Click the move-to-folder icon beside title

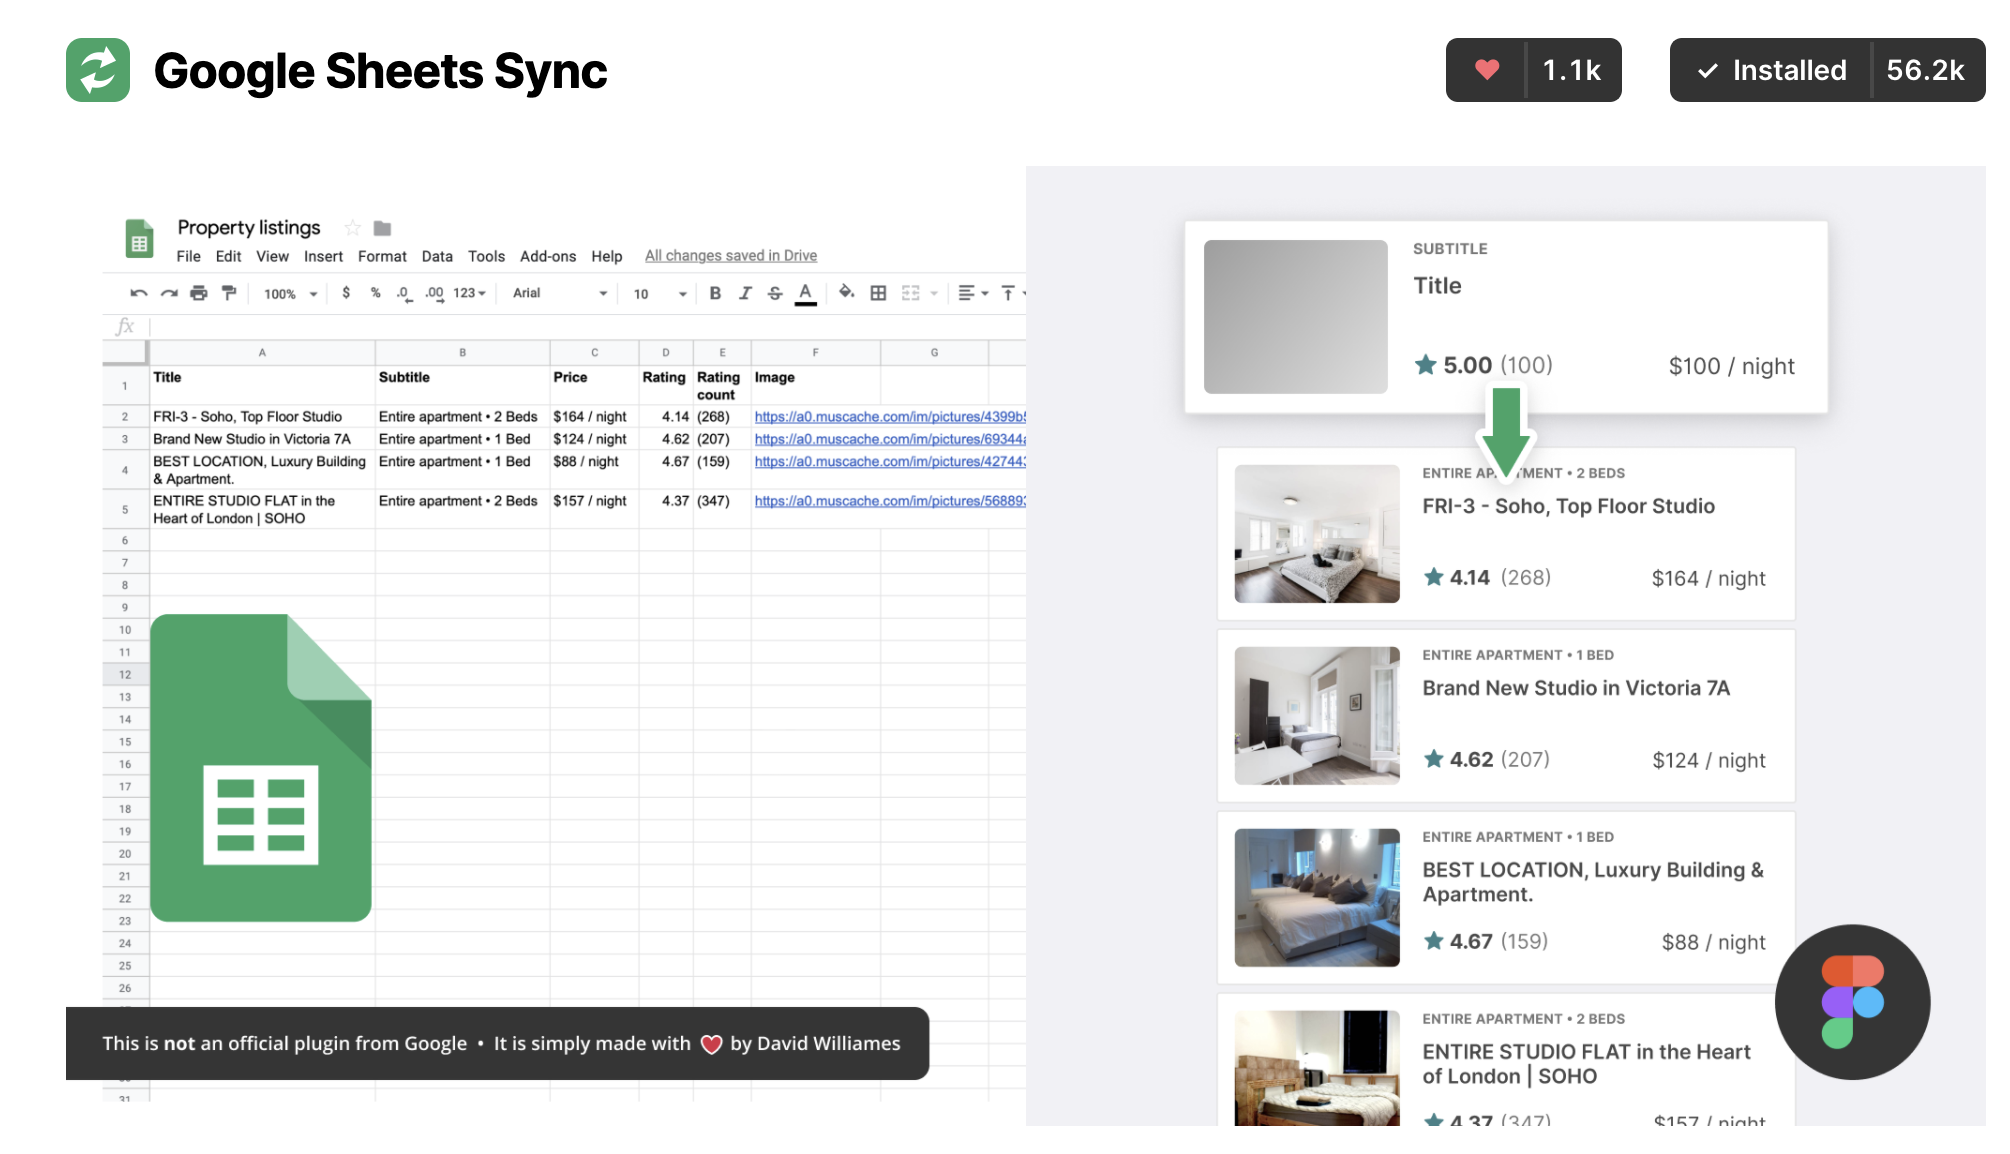point(382,228)
